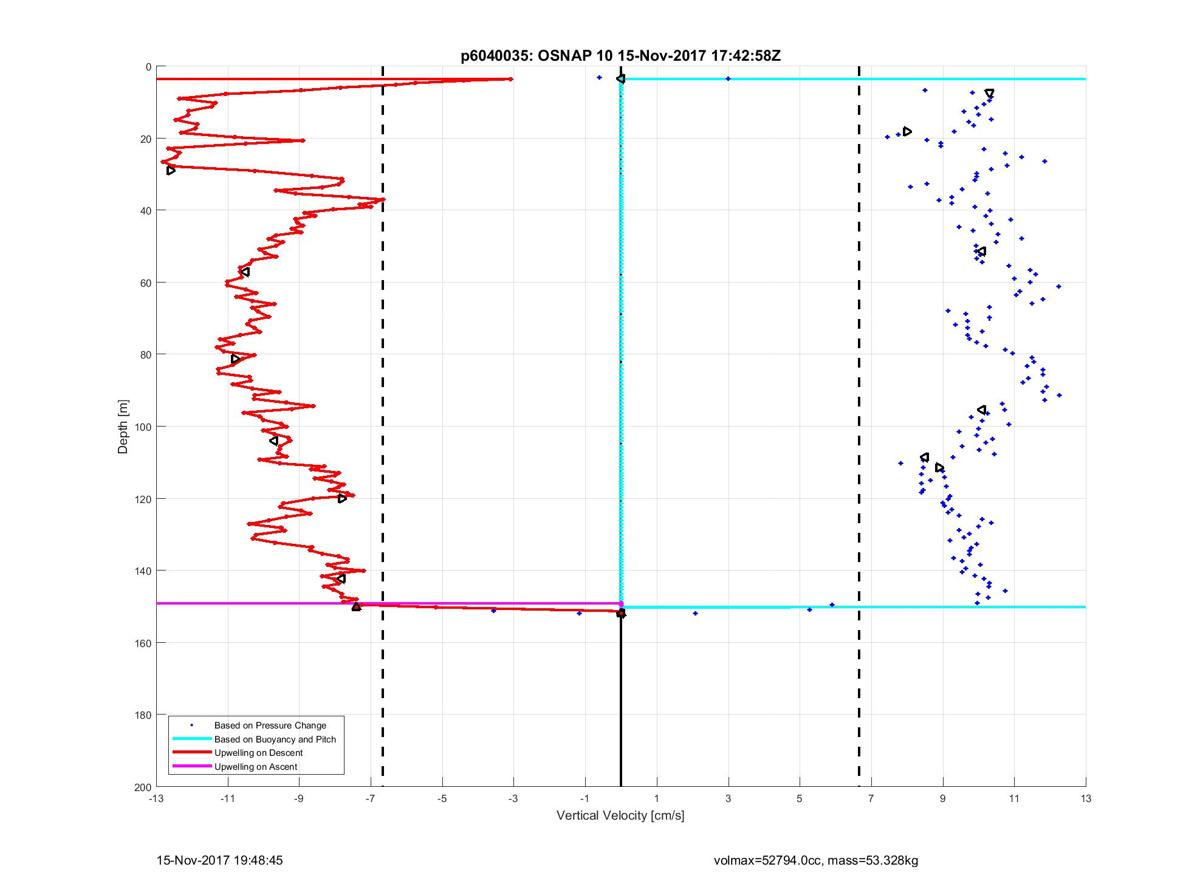1200x885 pixels.
Task: Click the x-axis tick label 3
Action: pyautogui.click(x=729, y=799)
